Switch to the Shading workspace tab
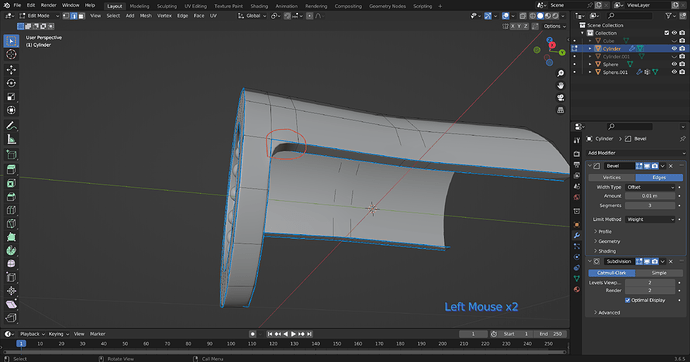The width and height of the screenshot is (690, 362). [x=259, y=6]
